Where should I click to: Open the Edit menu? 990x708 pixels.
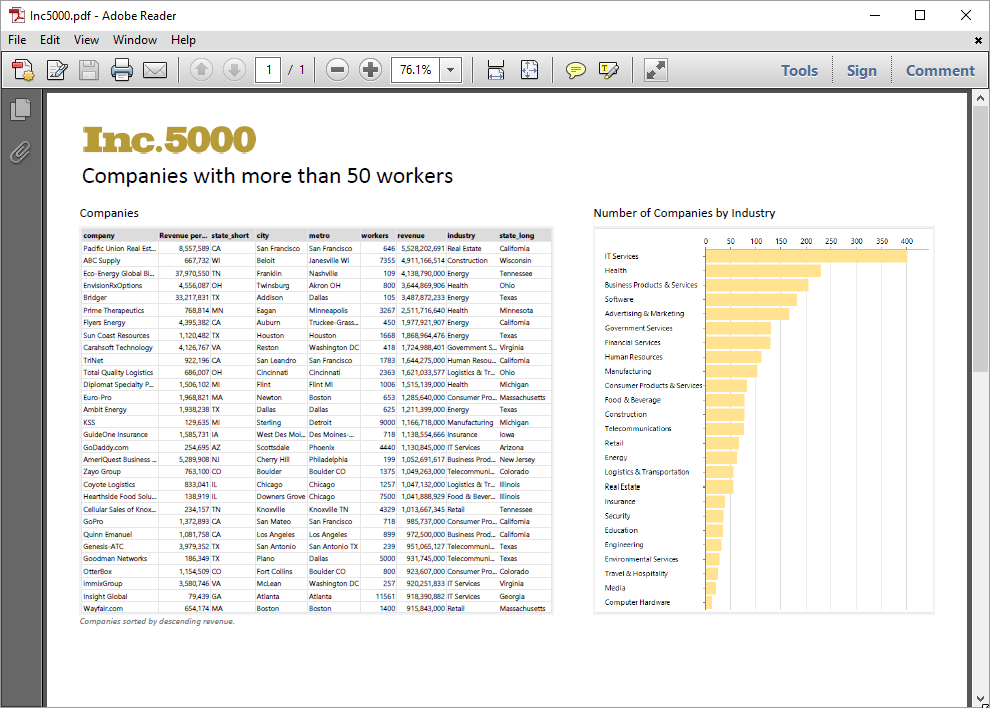coord(50,40)
